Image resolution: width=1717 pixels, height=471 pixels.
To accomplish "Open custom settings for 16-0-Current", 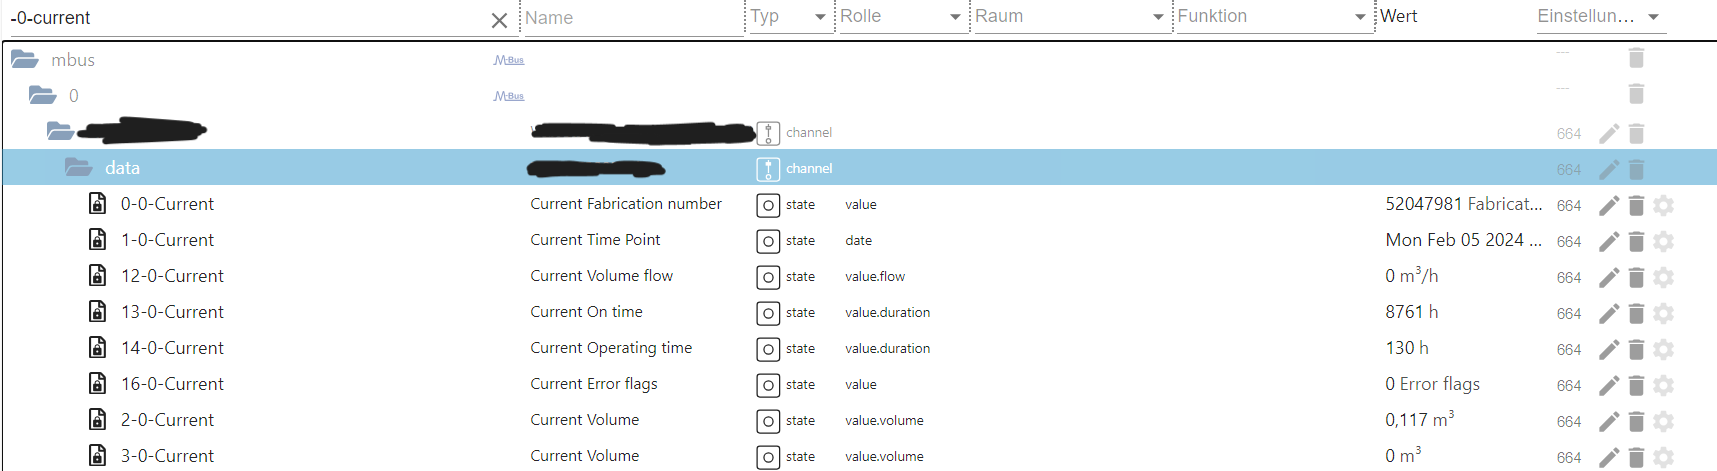I will coord(1663,386).
